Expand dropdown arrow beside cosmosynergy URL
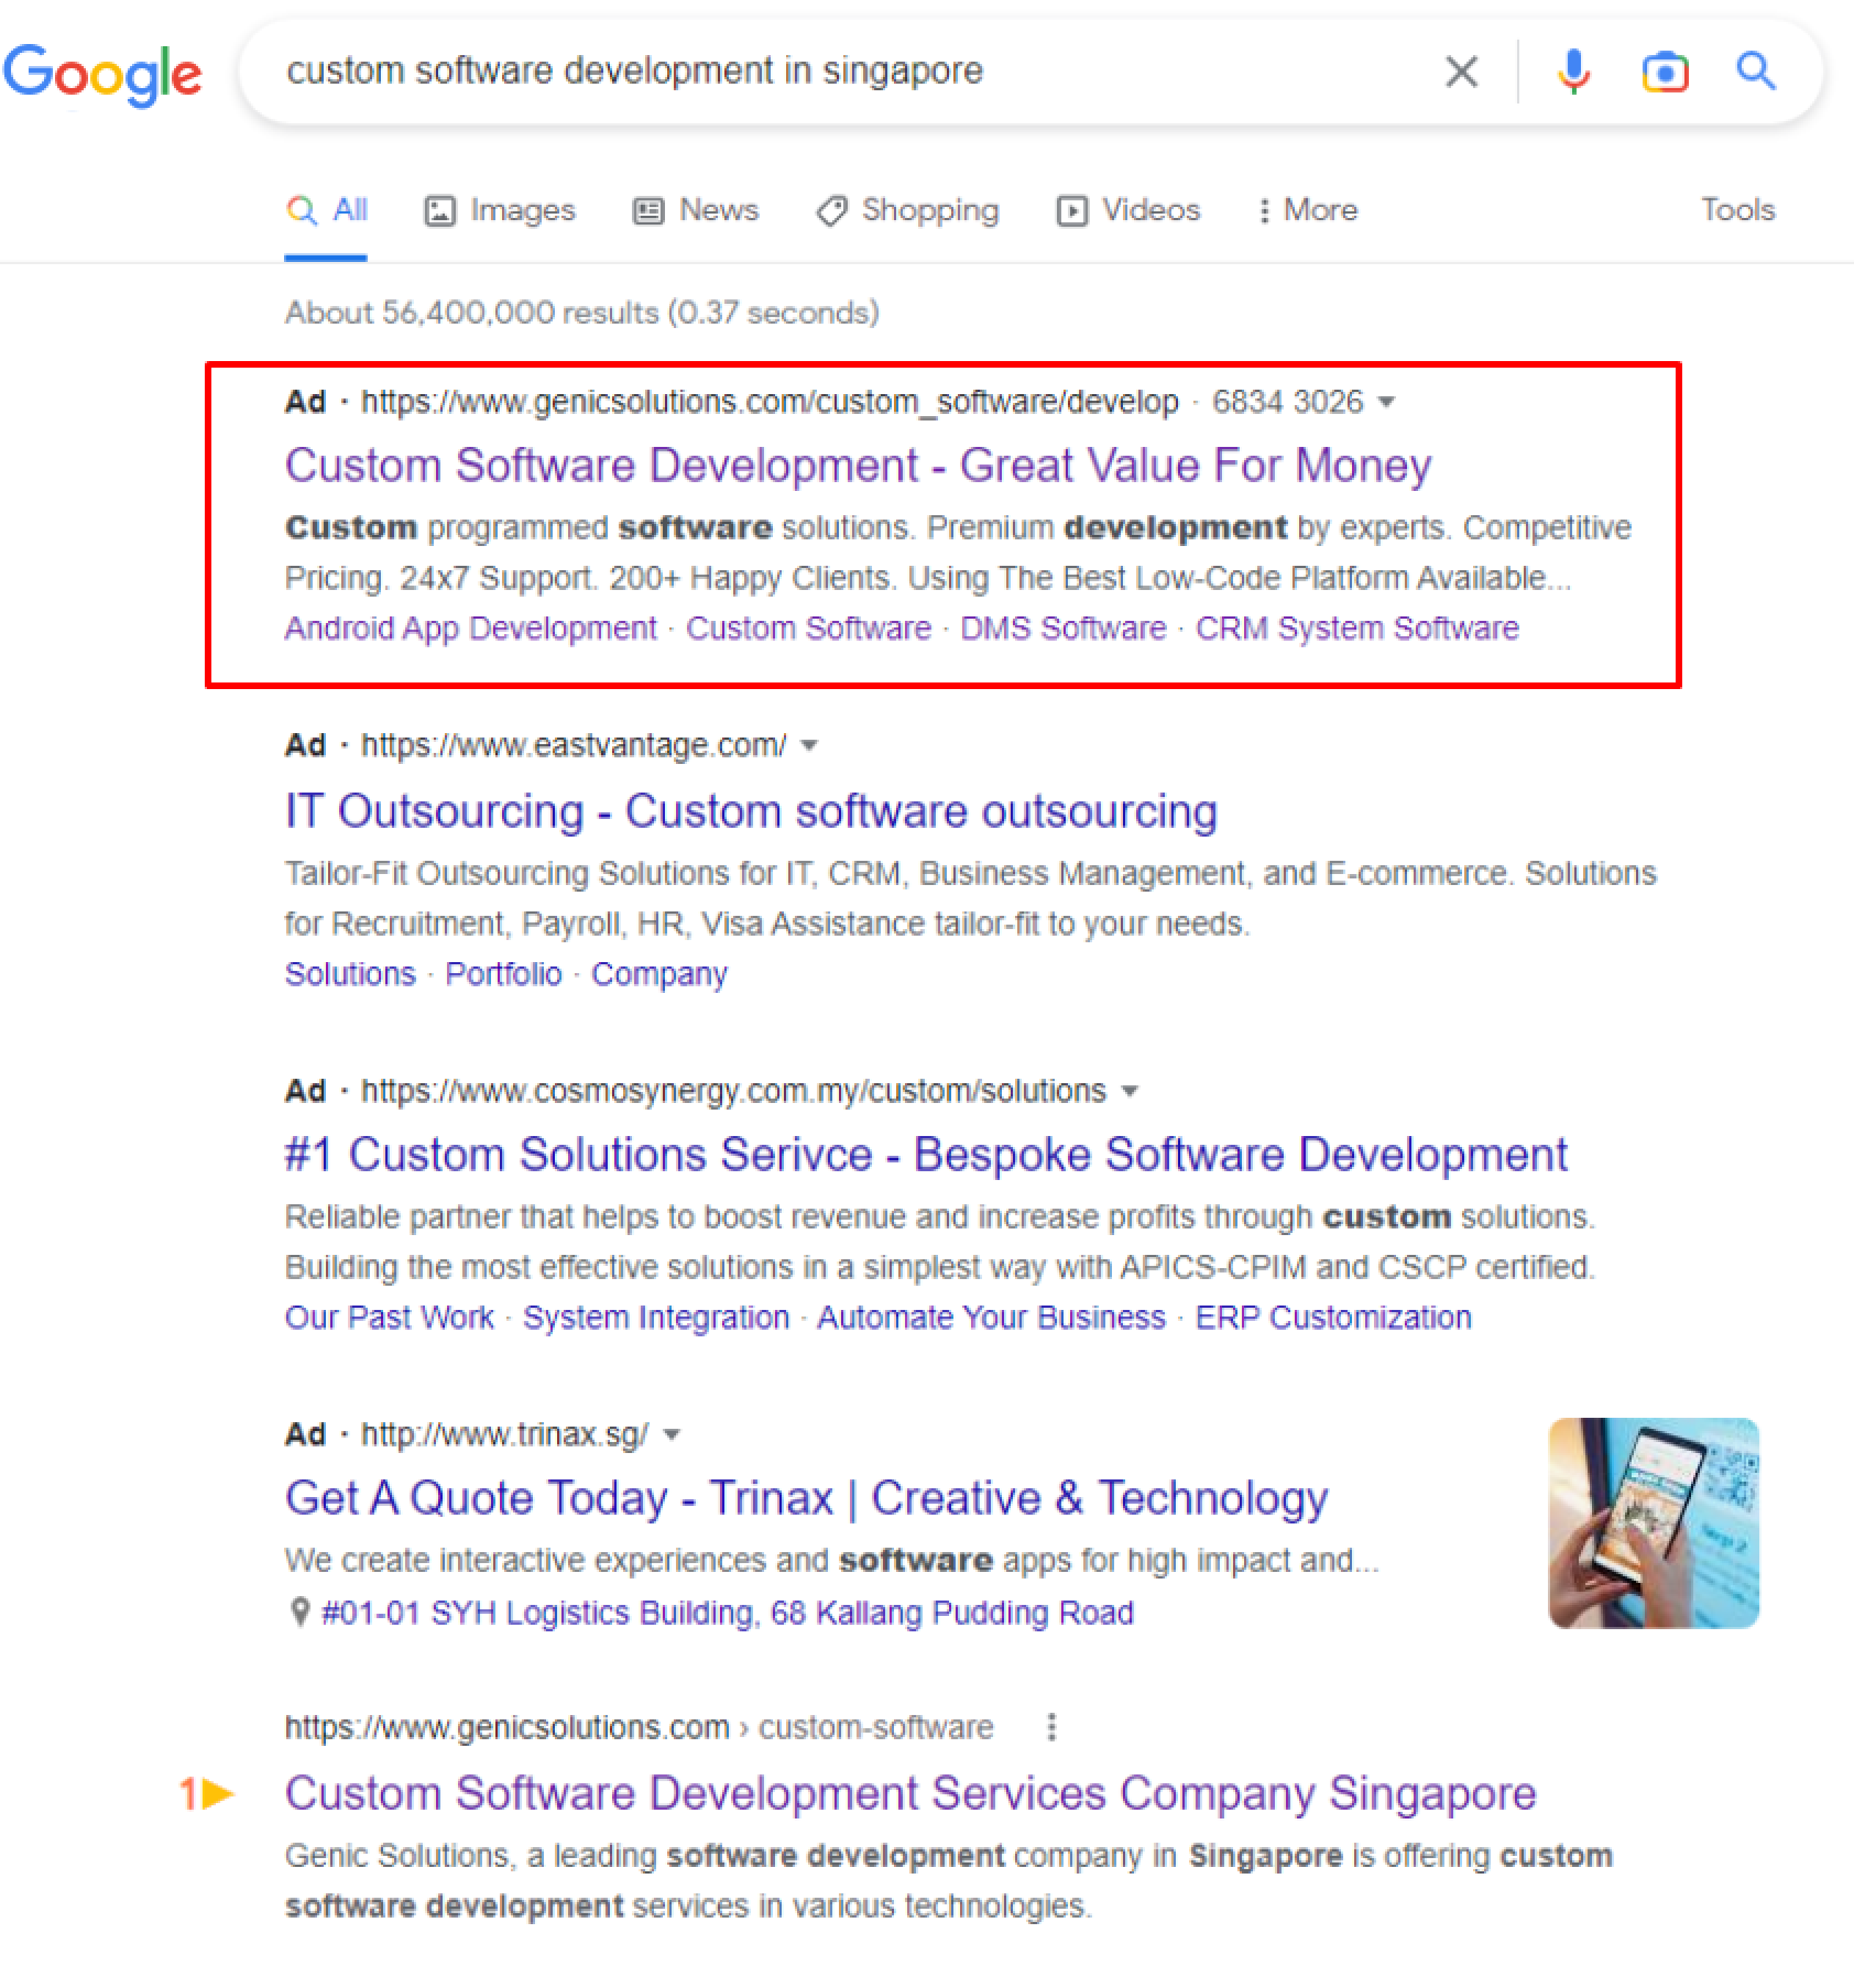 (1130, 1091)
